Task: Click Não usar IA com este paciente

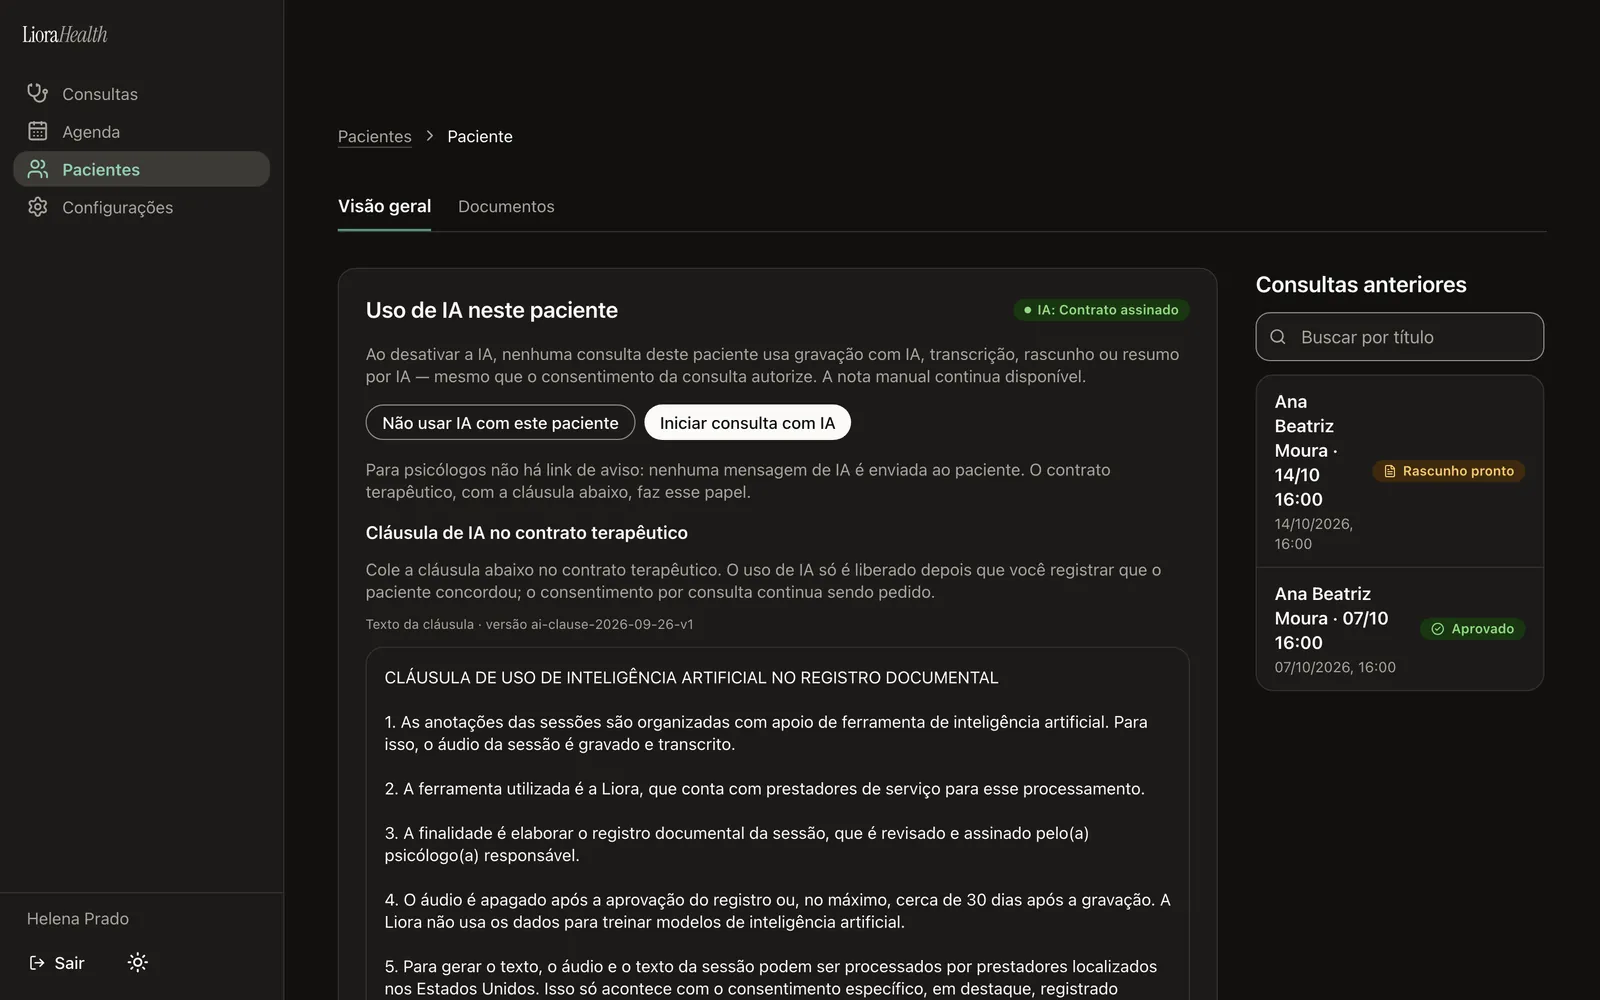Action: click(500, 422)
